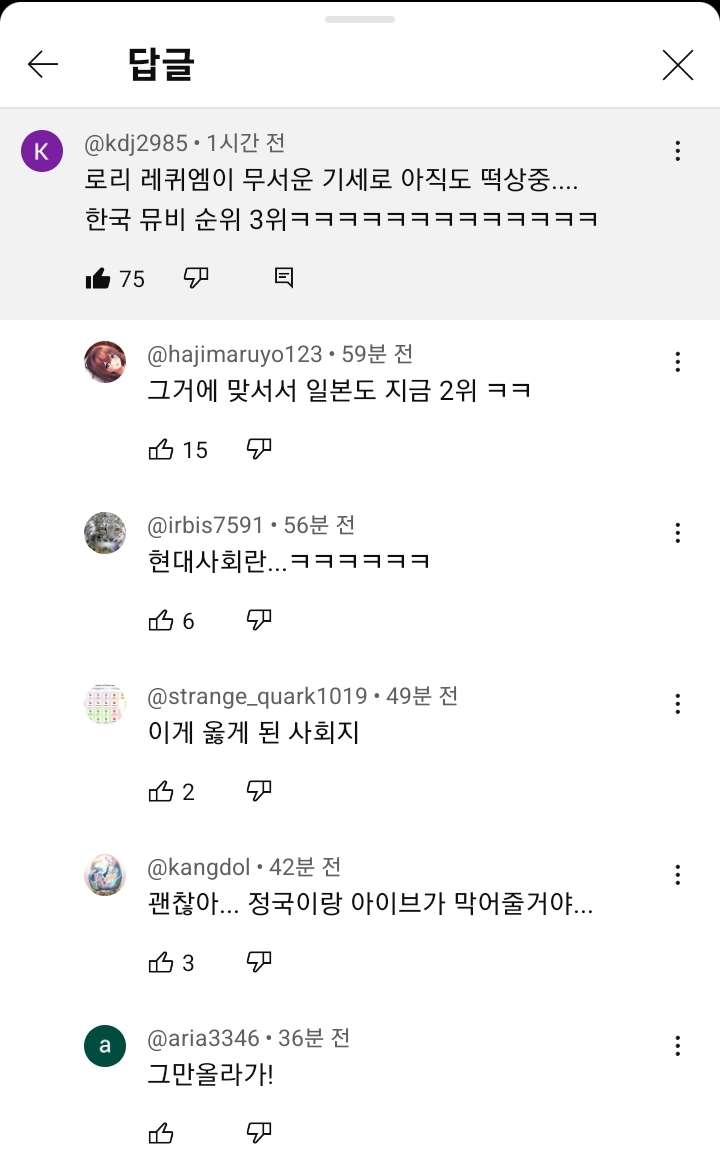Open more options for @hajimaruyo123's reply
Screen dimensions: 720x1167
678,361
